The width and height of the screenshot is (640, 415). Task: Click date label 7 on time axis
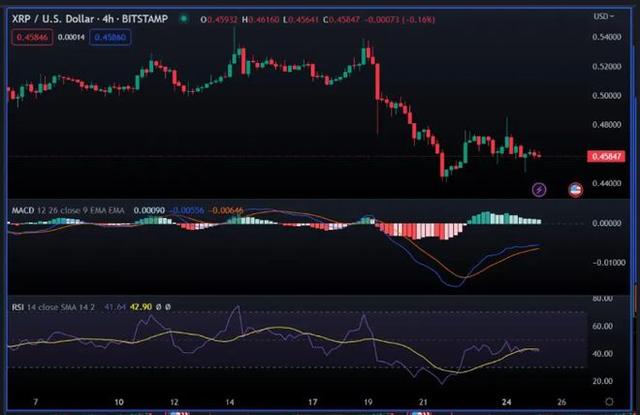(x=36, y=402)
